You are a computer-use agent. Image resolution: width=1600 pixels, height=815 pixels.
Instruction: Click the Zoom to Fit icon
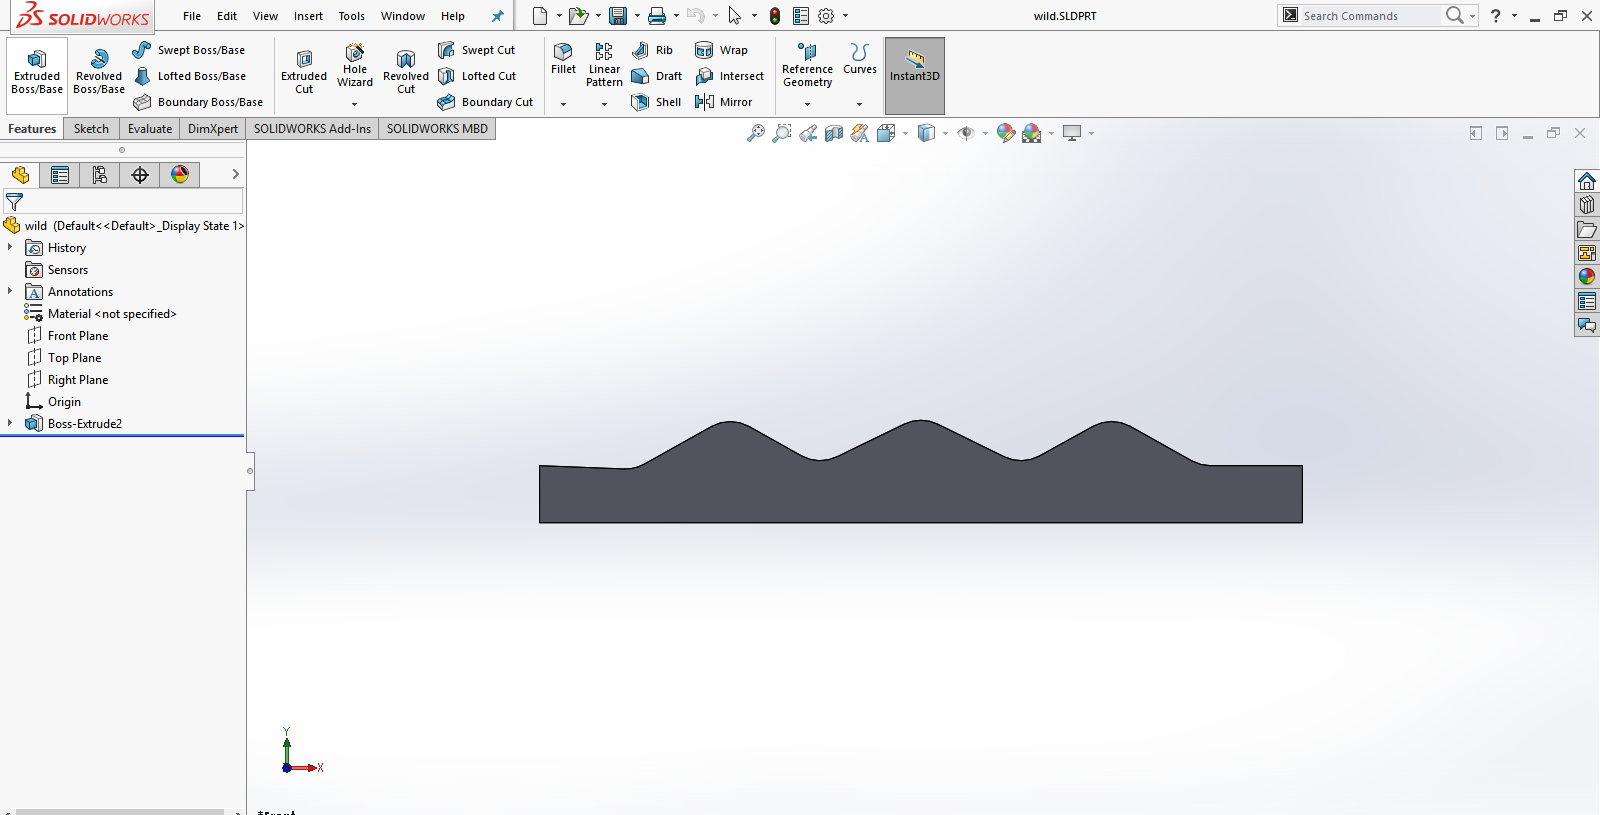coord(756,133)
